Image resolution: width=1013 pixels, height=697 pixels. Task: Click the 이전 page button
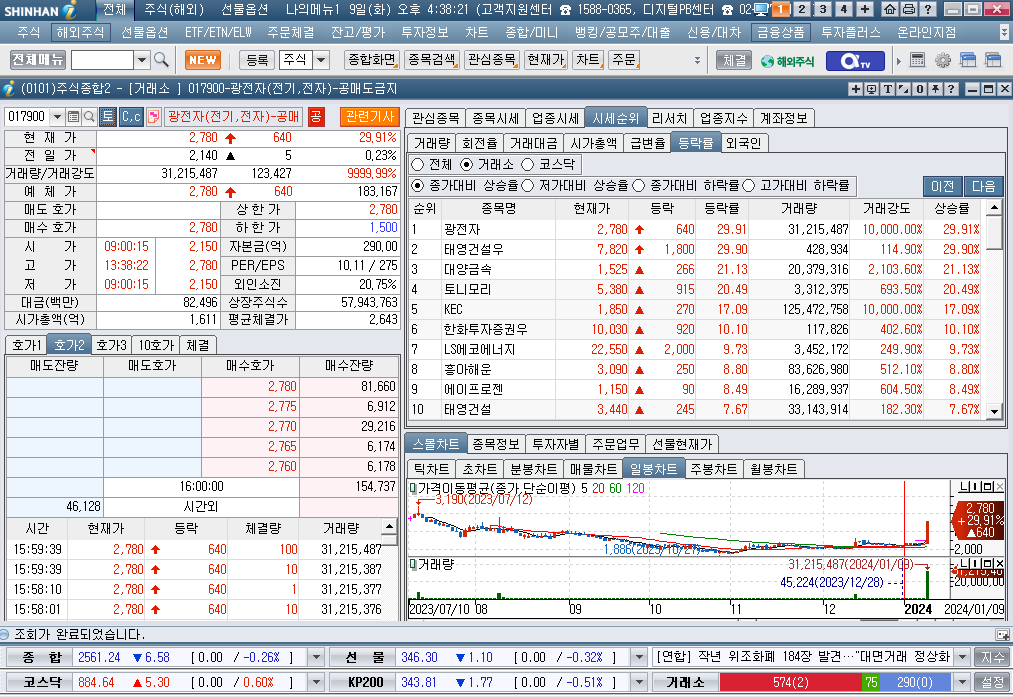942,186
